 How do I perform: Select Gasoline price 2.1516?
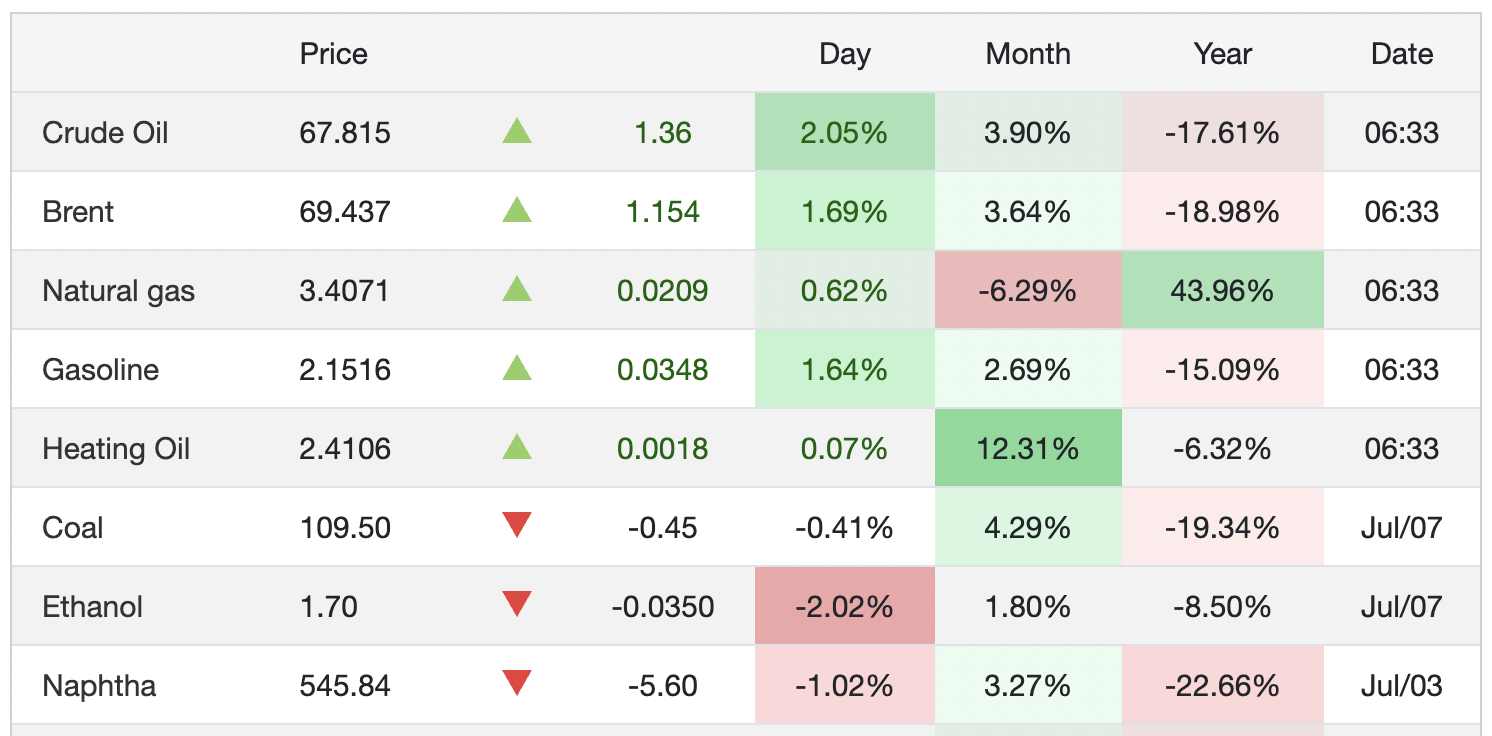click(x=344, y=369)
